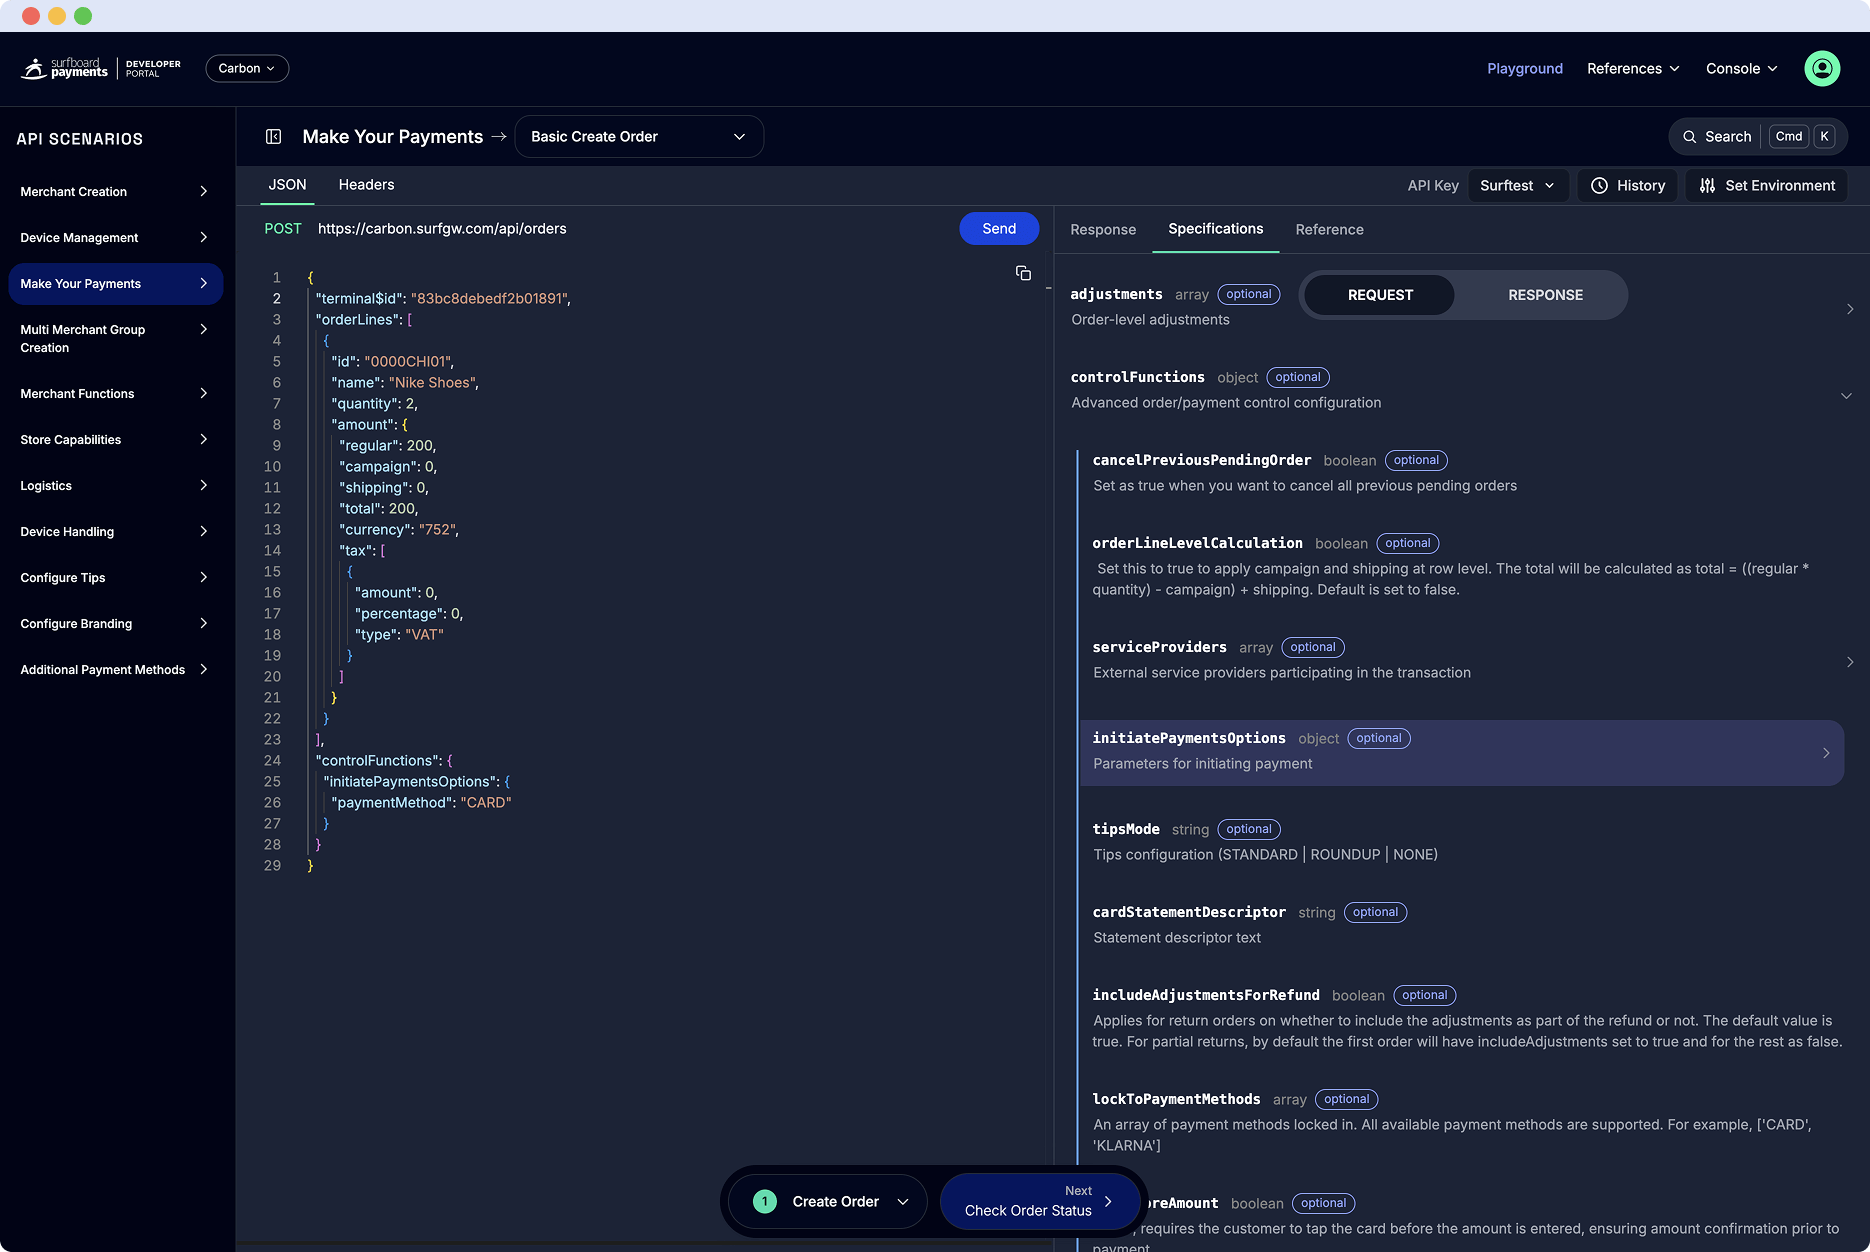The image size is (1870, 1252).
Task: Switch to the Headers tab
Action: point(366,185)
